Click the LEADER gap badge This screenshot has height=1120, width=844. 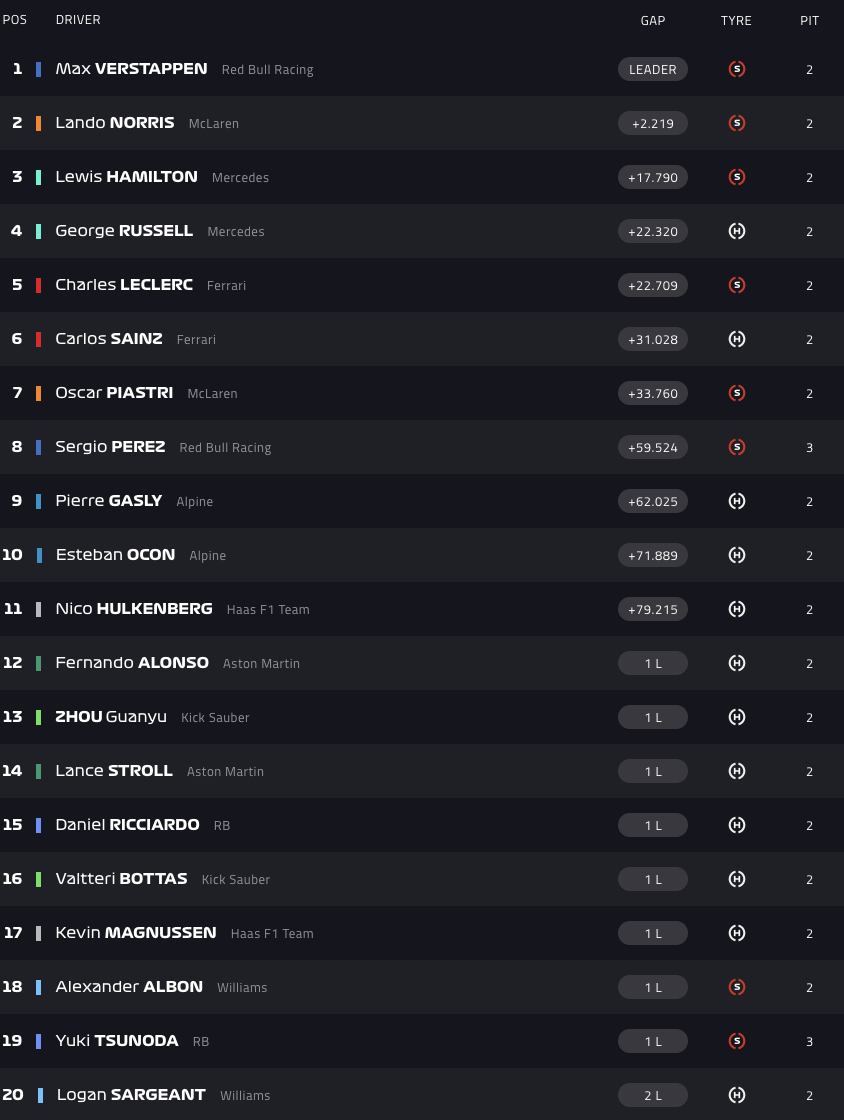653,69
